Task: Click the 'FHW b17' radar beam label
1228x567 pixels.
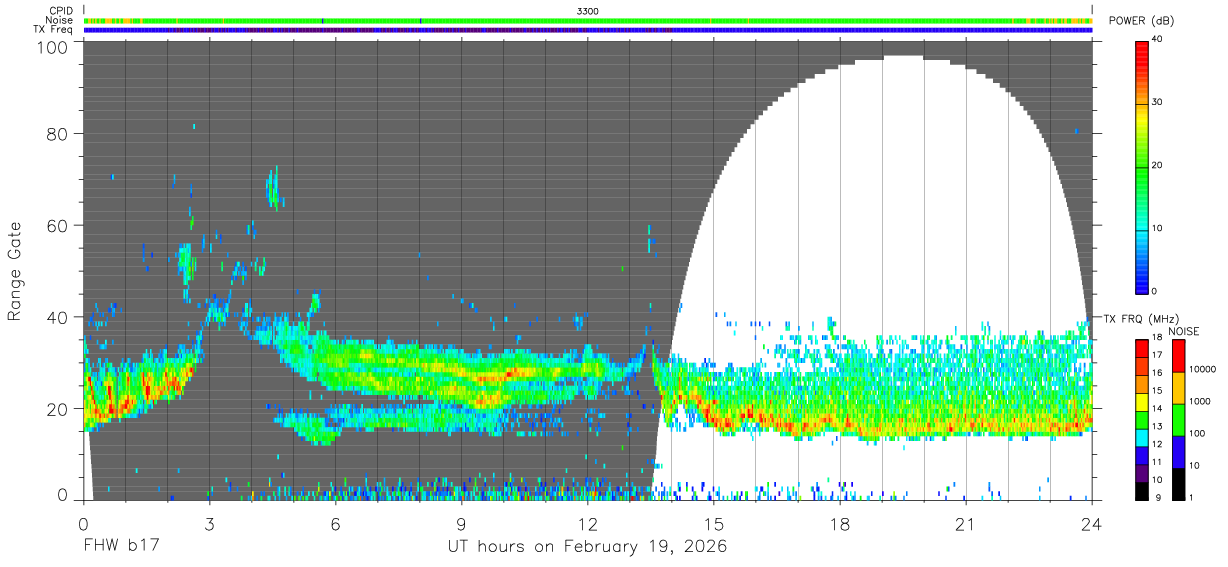Action: pos(121,547)
